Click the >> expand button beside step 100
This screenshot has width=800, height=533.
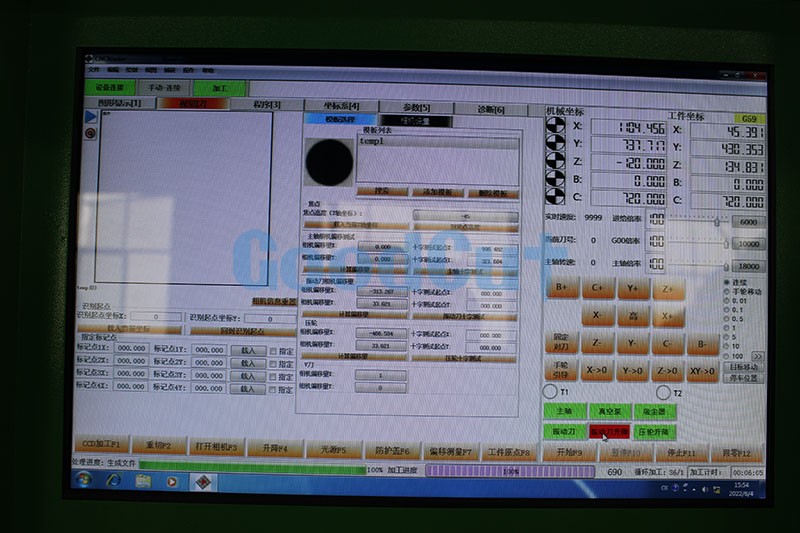758,356
